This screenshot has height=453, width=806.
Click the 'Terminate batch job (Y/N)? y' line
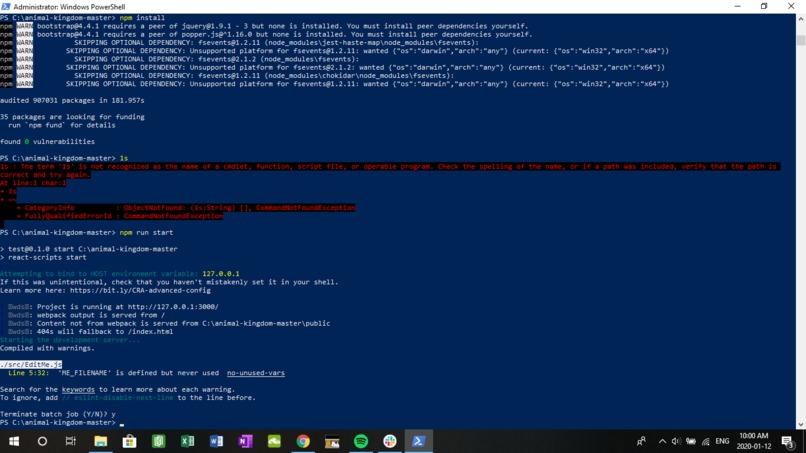click(x=58, y=414)
